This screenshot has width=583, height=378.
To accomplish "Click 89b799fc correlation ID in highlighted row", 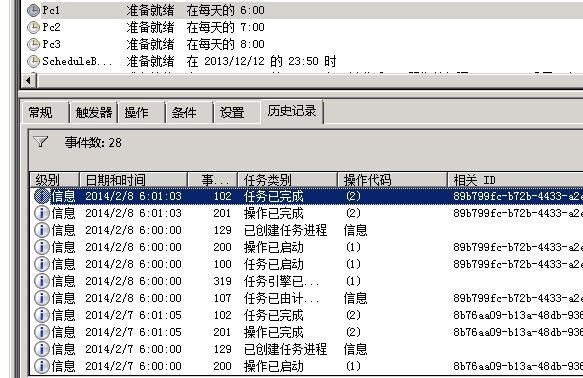I will point(518,196).
